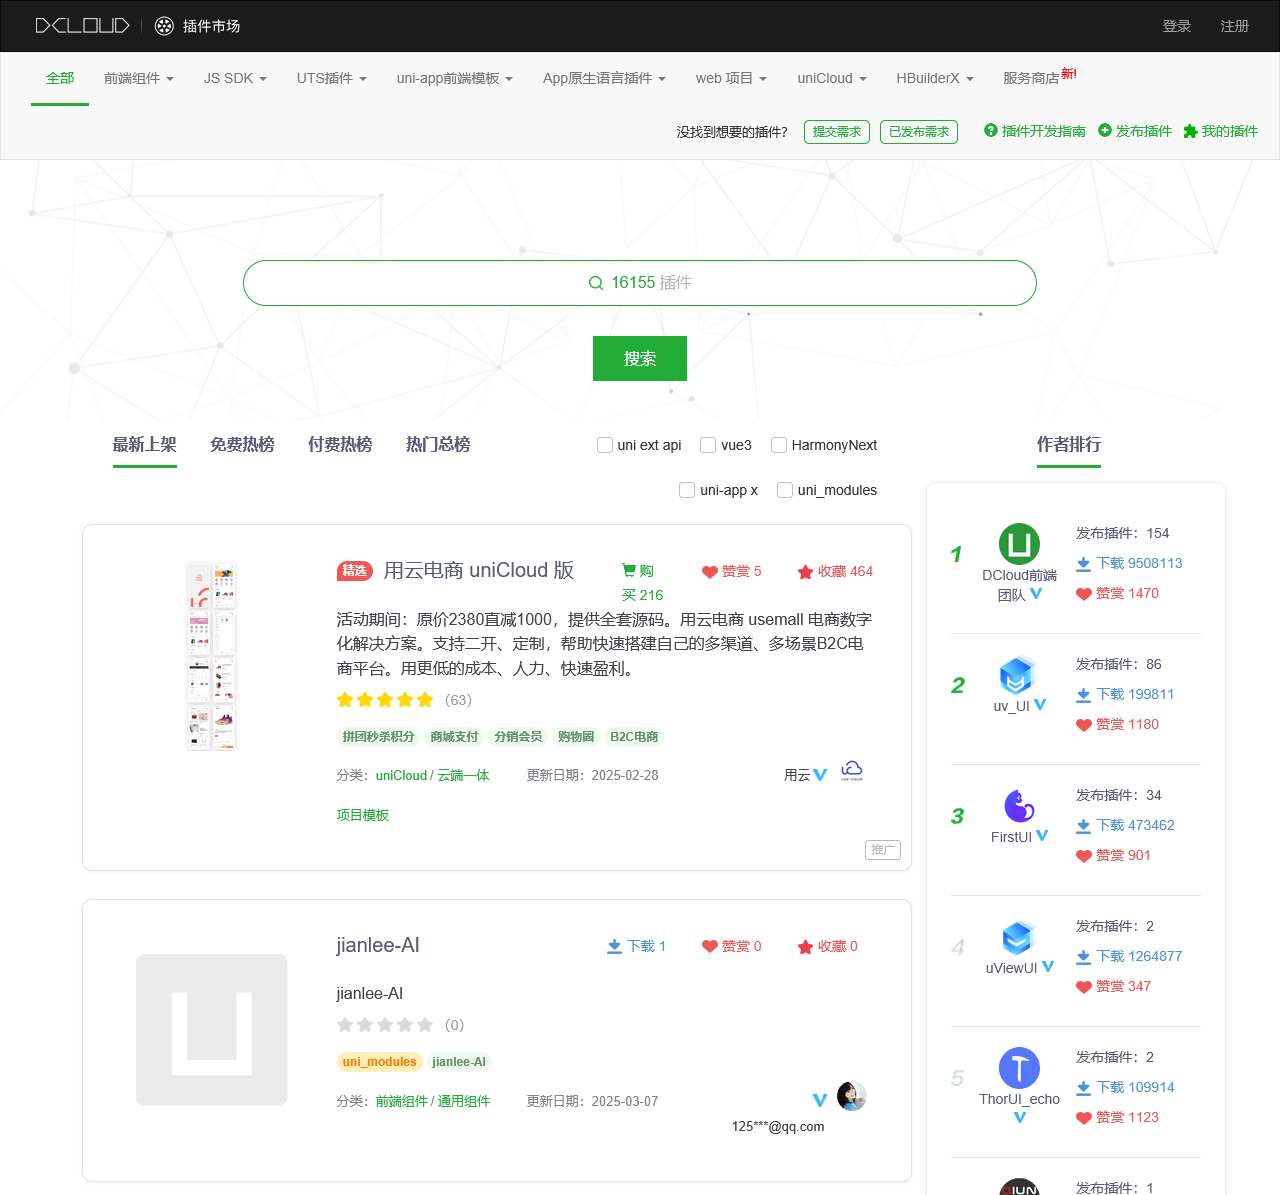Screen dimensions: 1280x1195
Task: Toggle the uni-app x checkbox
Action: [x=687, y=490]
